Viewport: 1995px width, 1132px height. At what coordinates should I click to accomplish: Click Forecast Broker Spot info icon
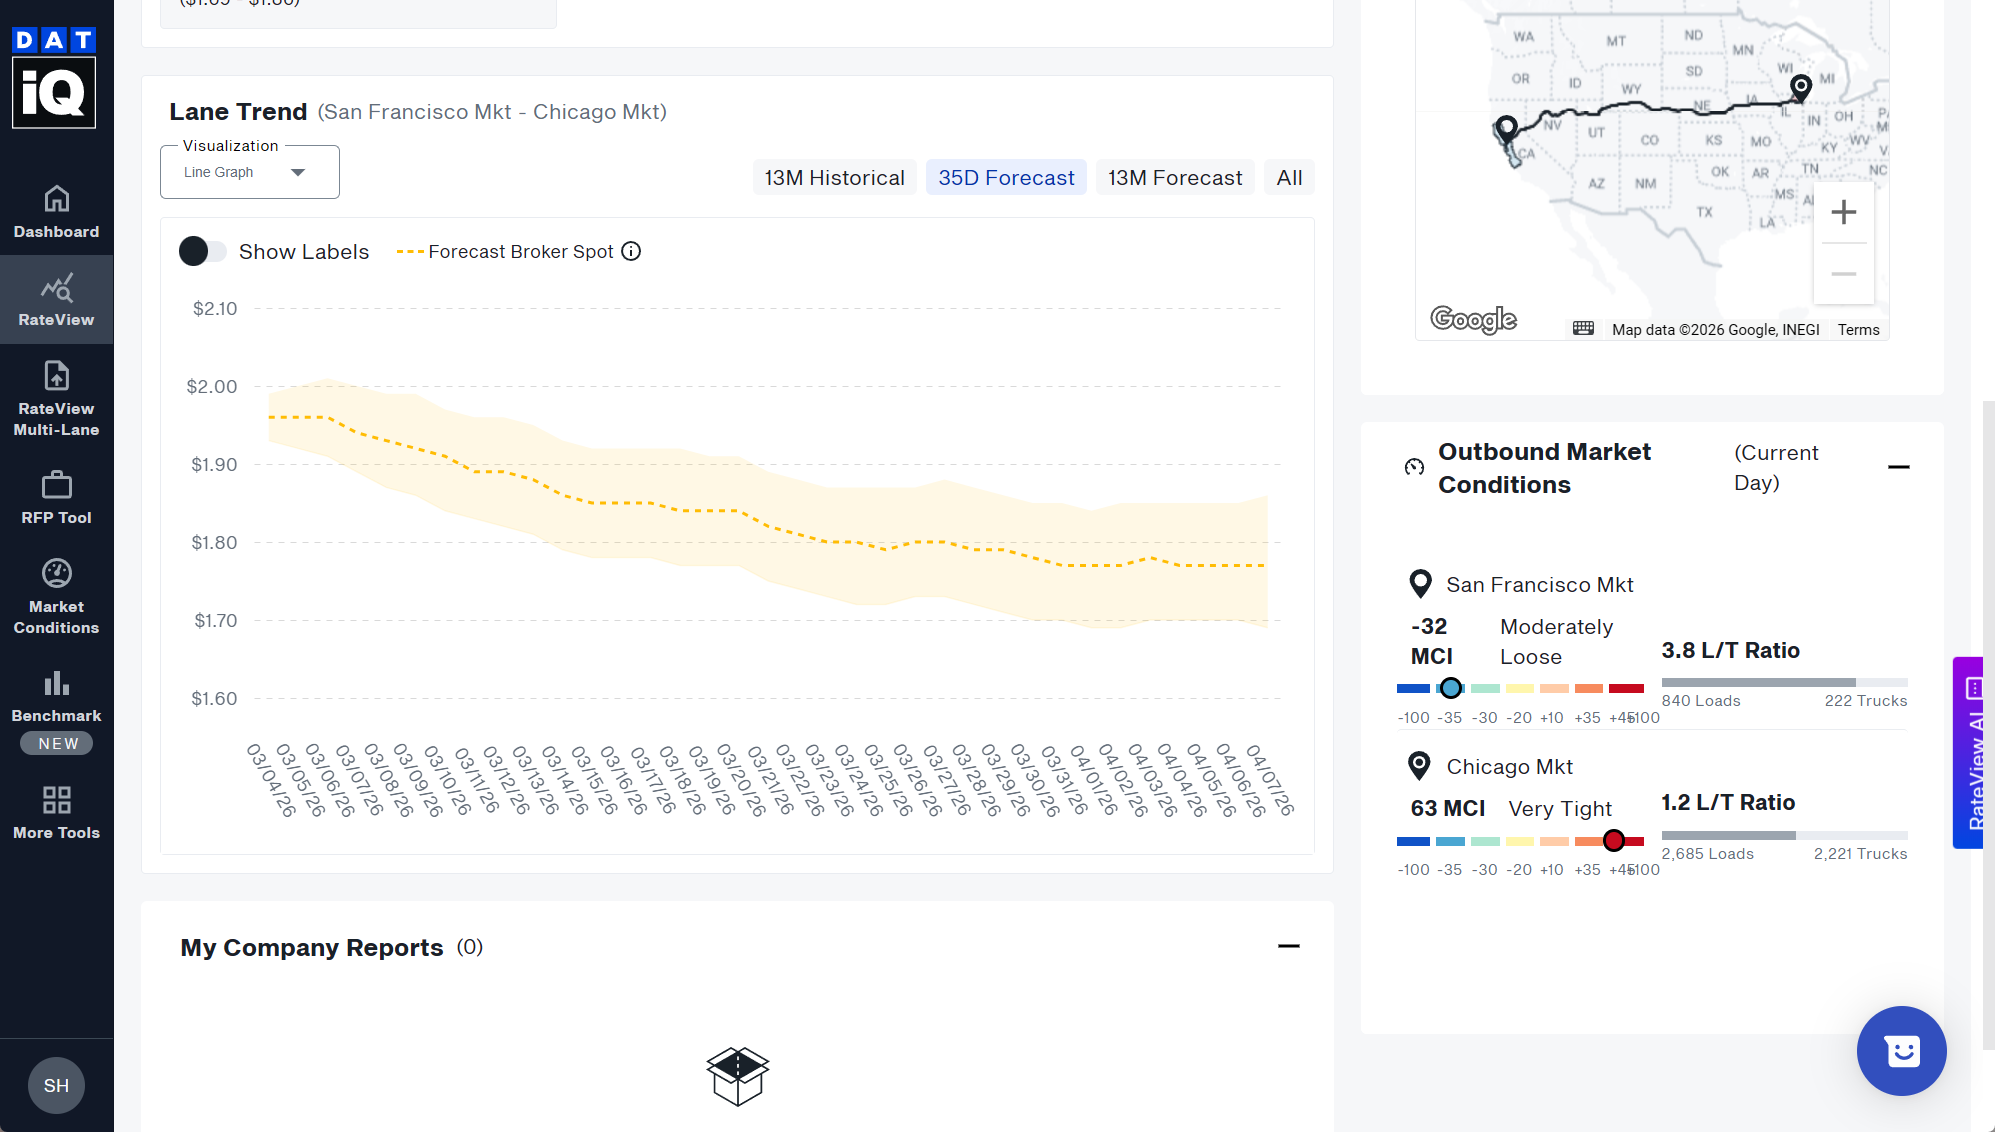(631, 252)
